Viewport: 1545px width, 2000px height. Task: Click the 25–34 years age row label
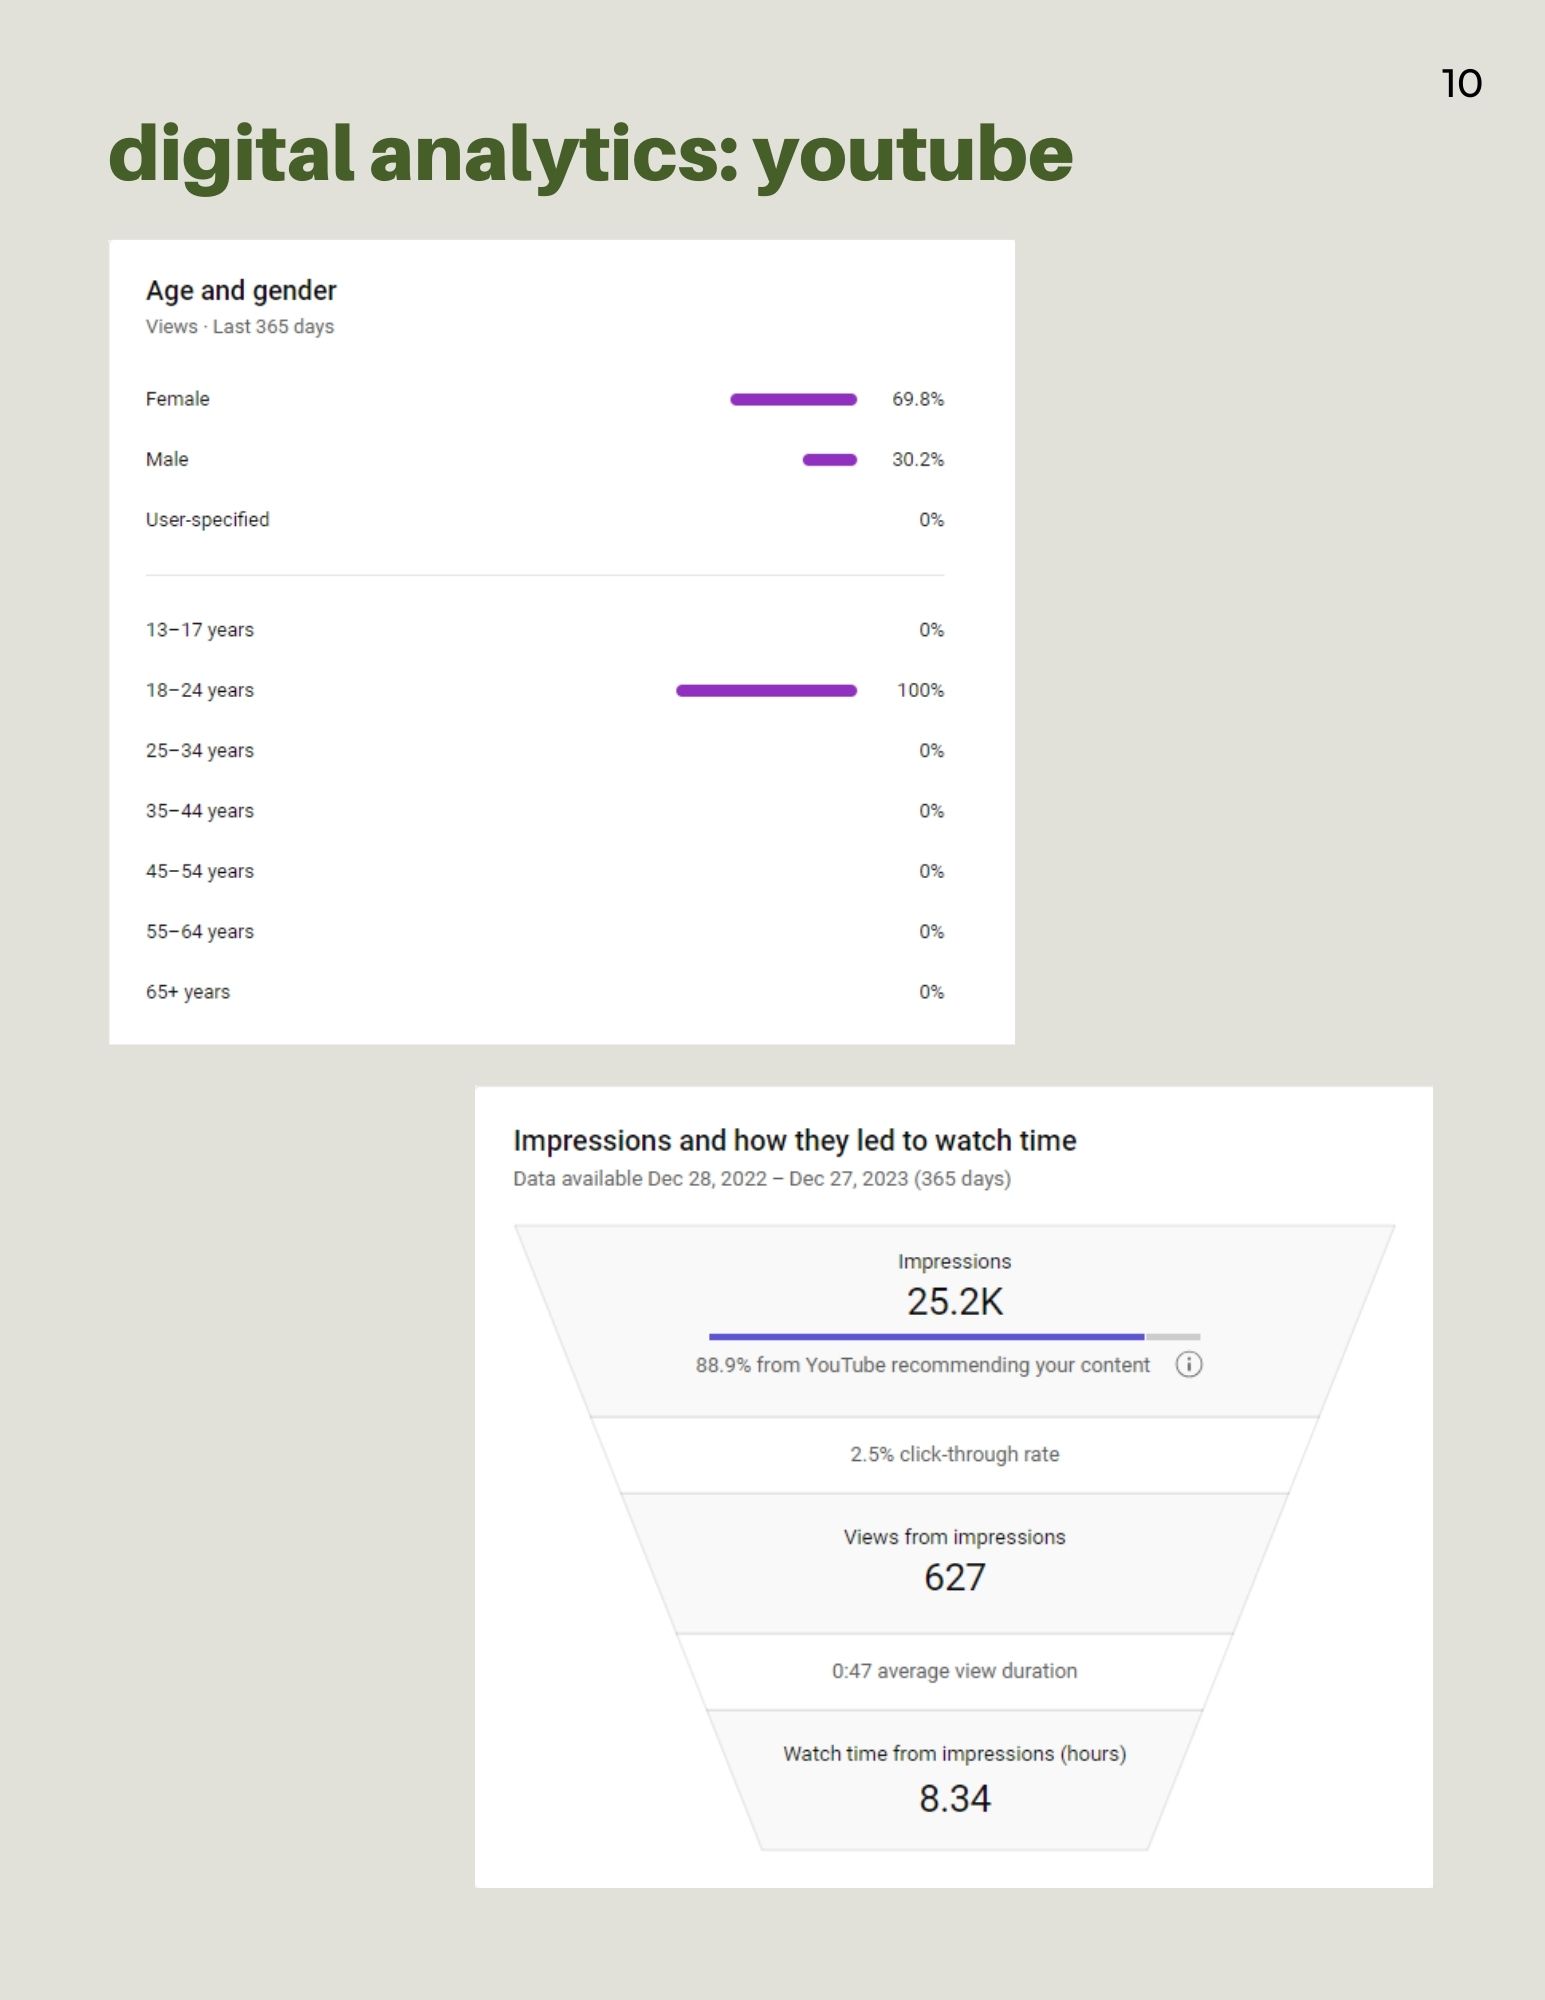tap(200, 751)
